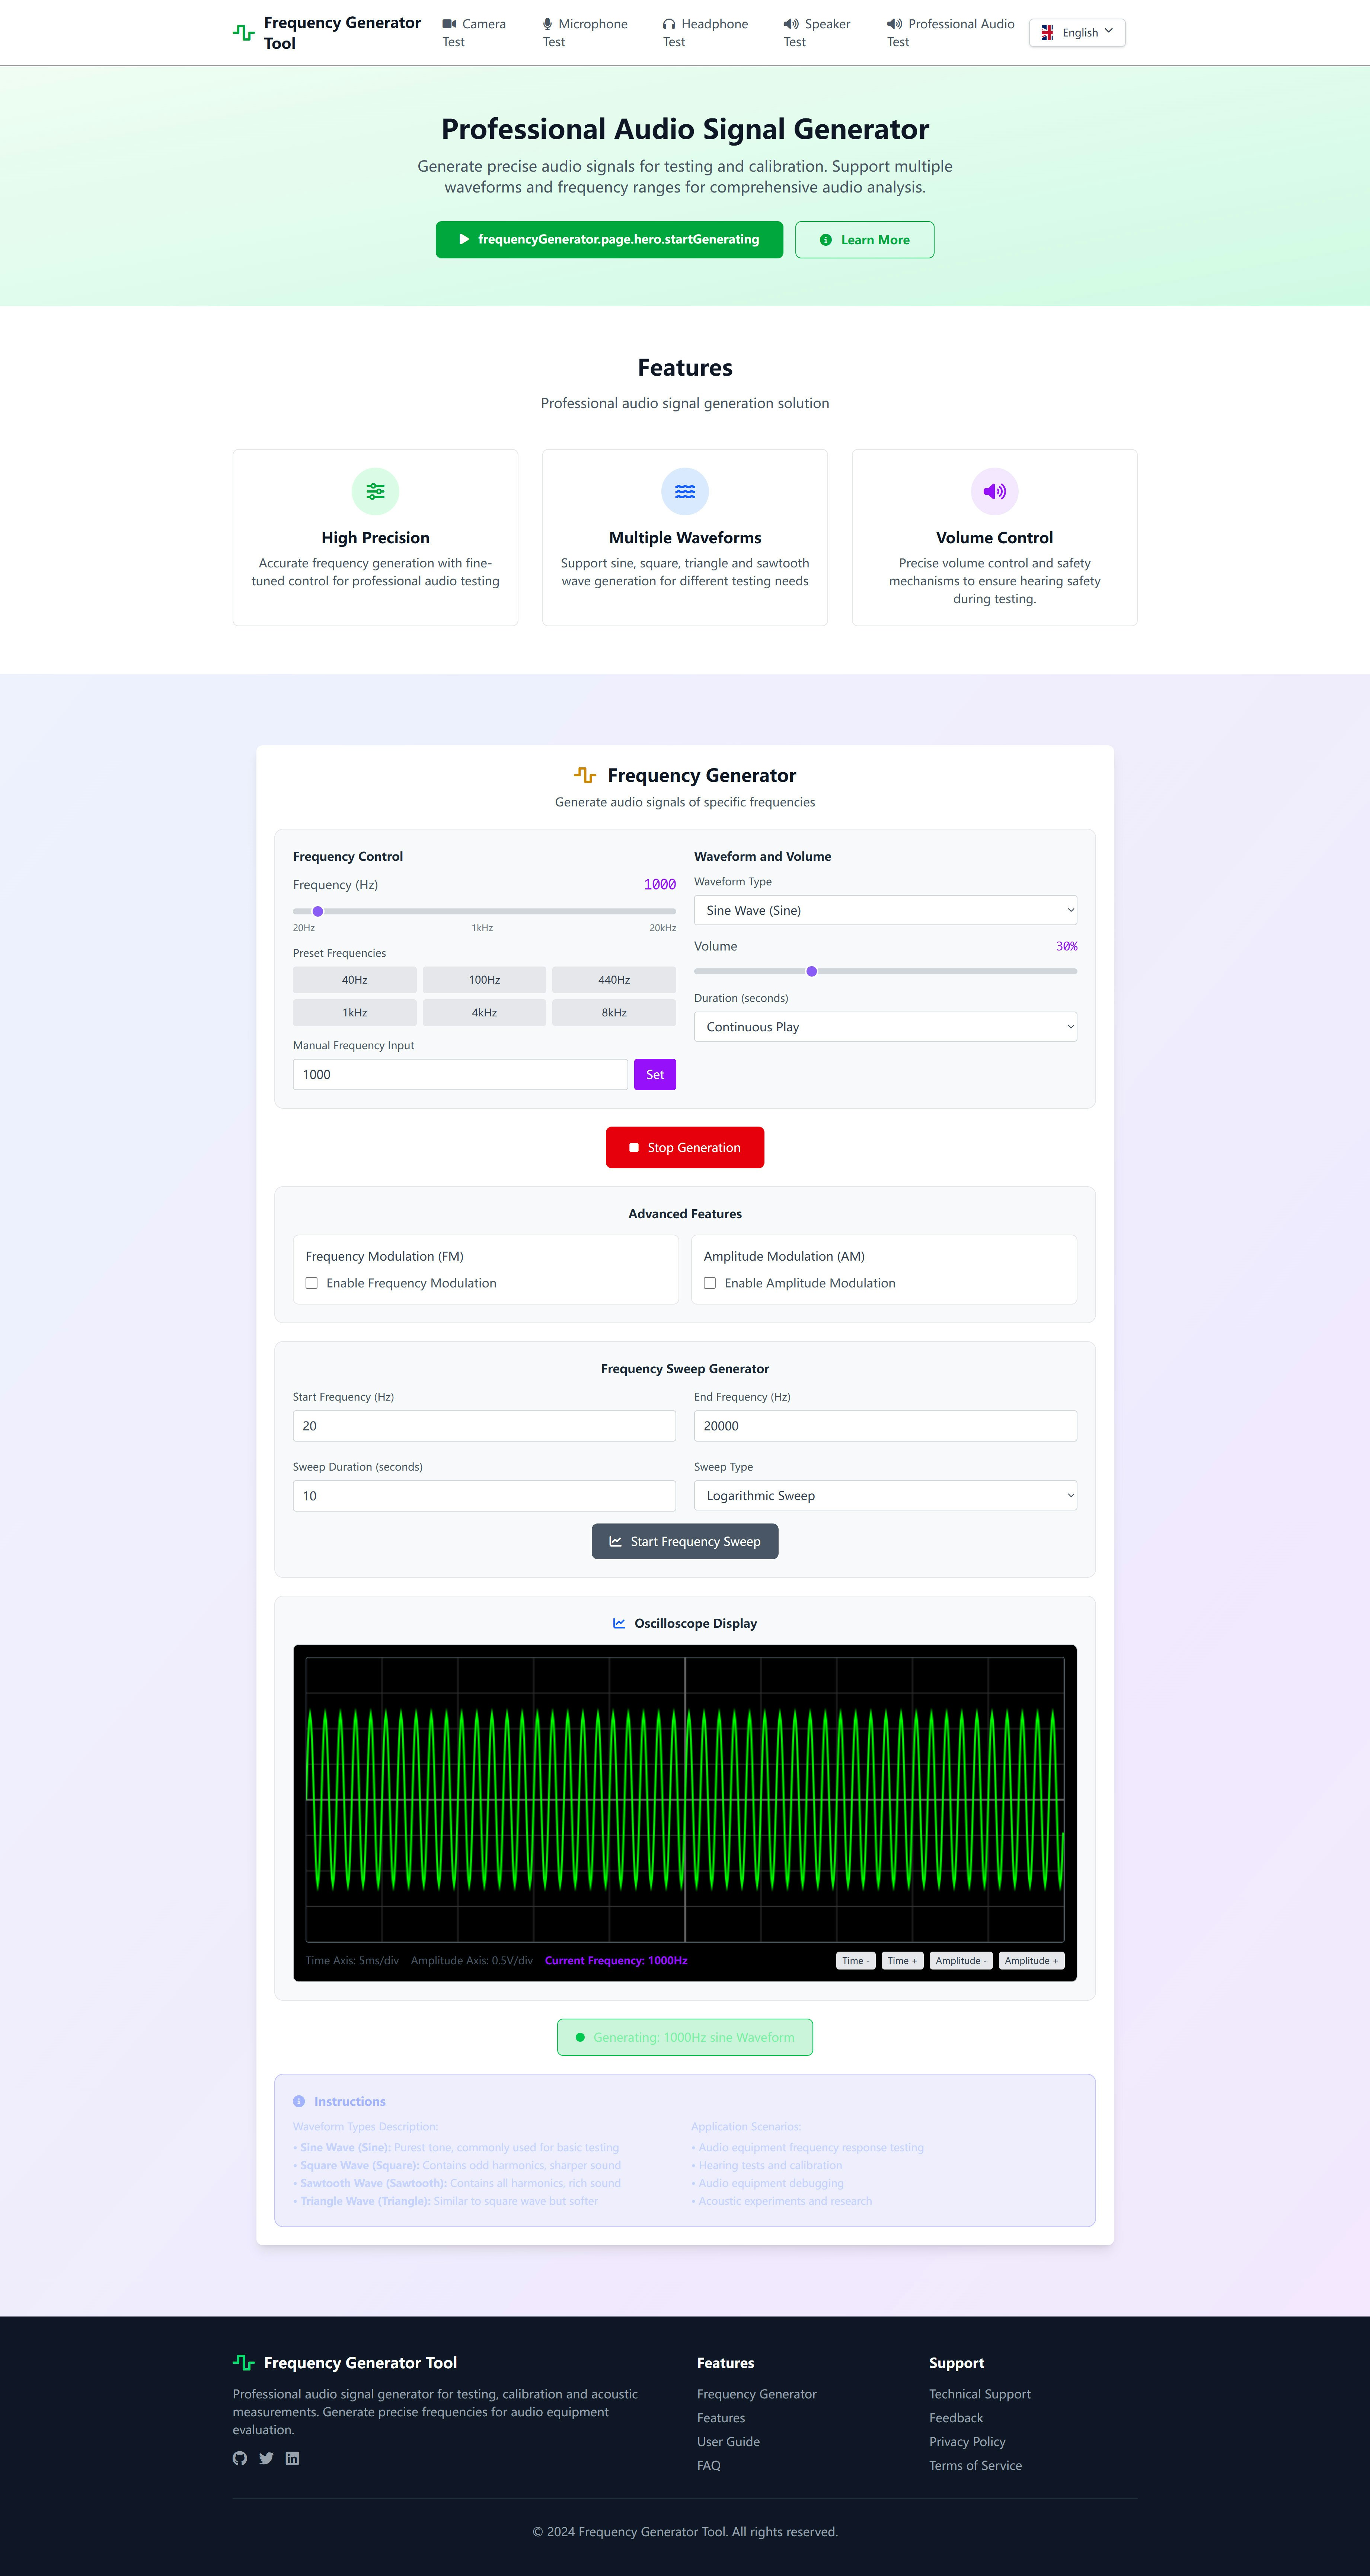Click the green startGenerating hero button

pyautogui.click(x=609, y=240)
